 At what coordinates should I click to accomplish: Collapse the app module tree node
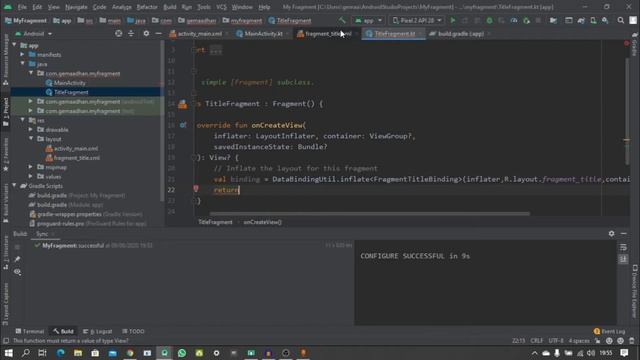15,45
